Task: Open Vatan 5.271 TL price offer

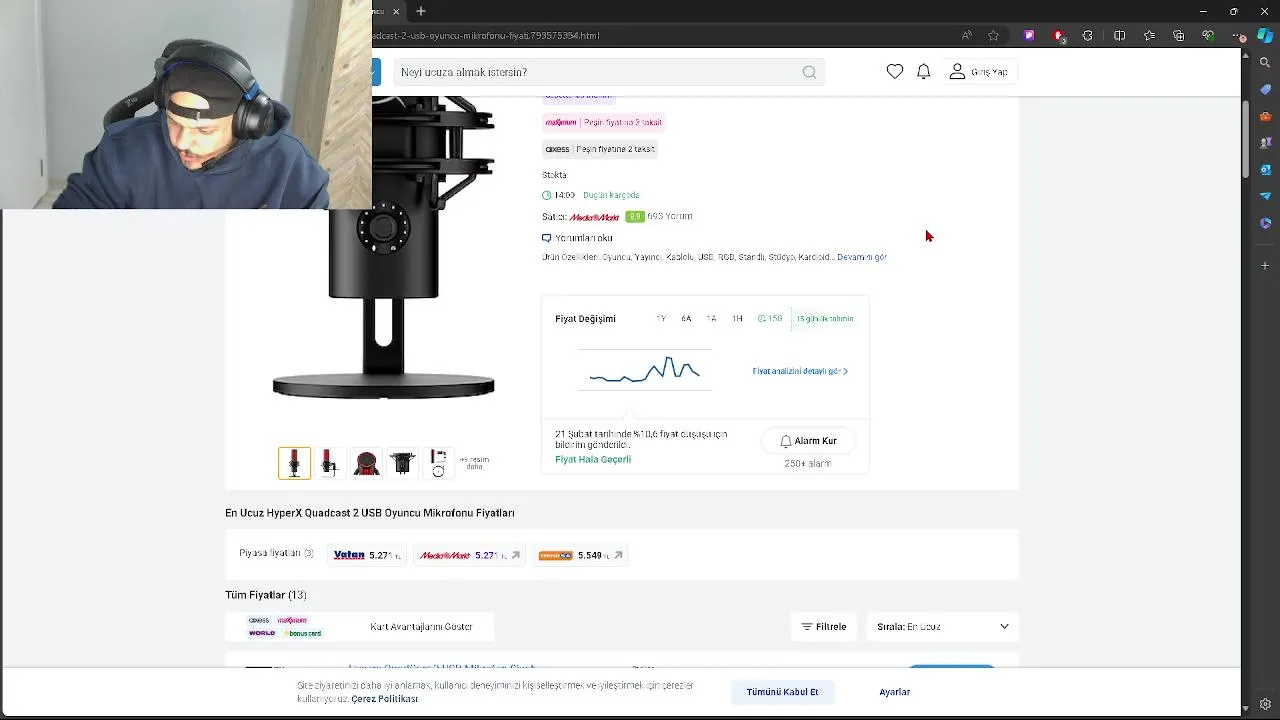Action: tap(367, 555)
